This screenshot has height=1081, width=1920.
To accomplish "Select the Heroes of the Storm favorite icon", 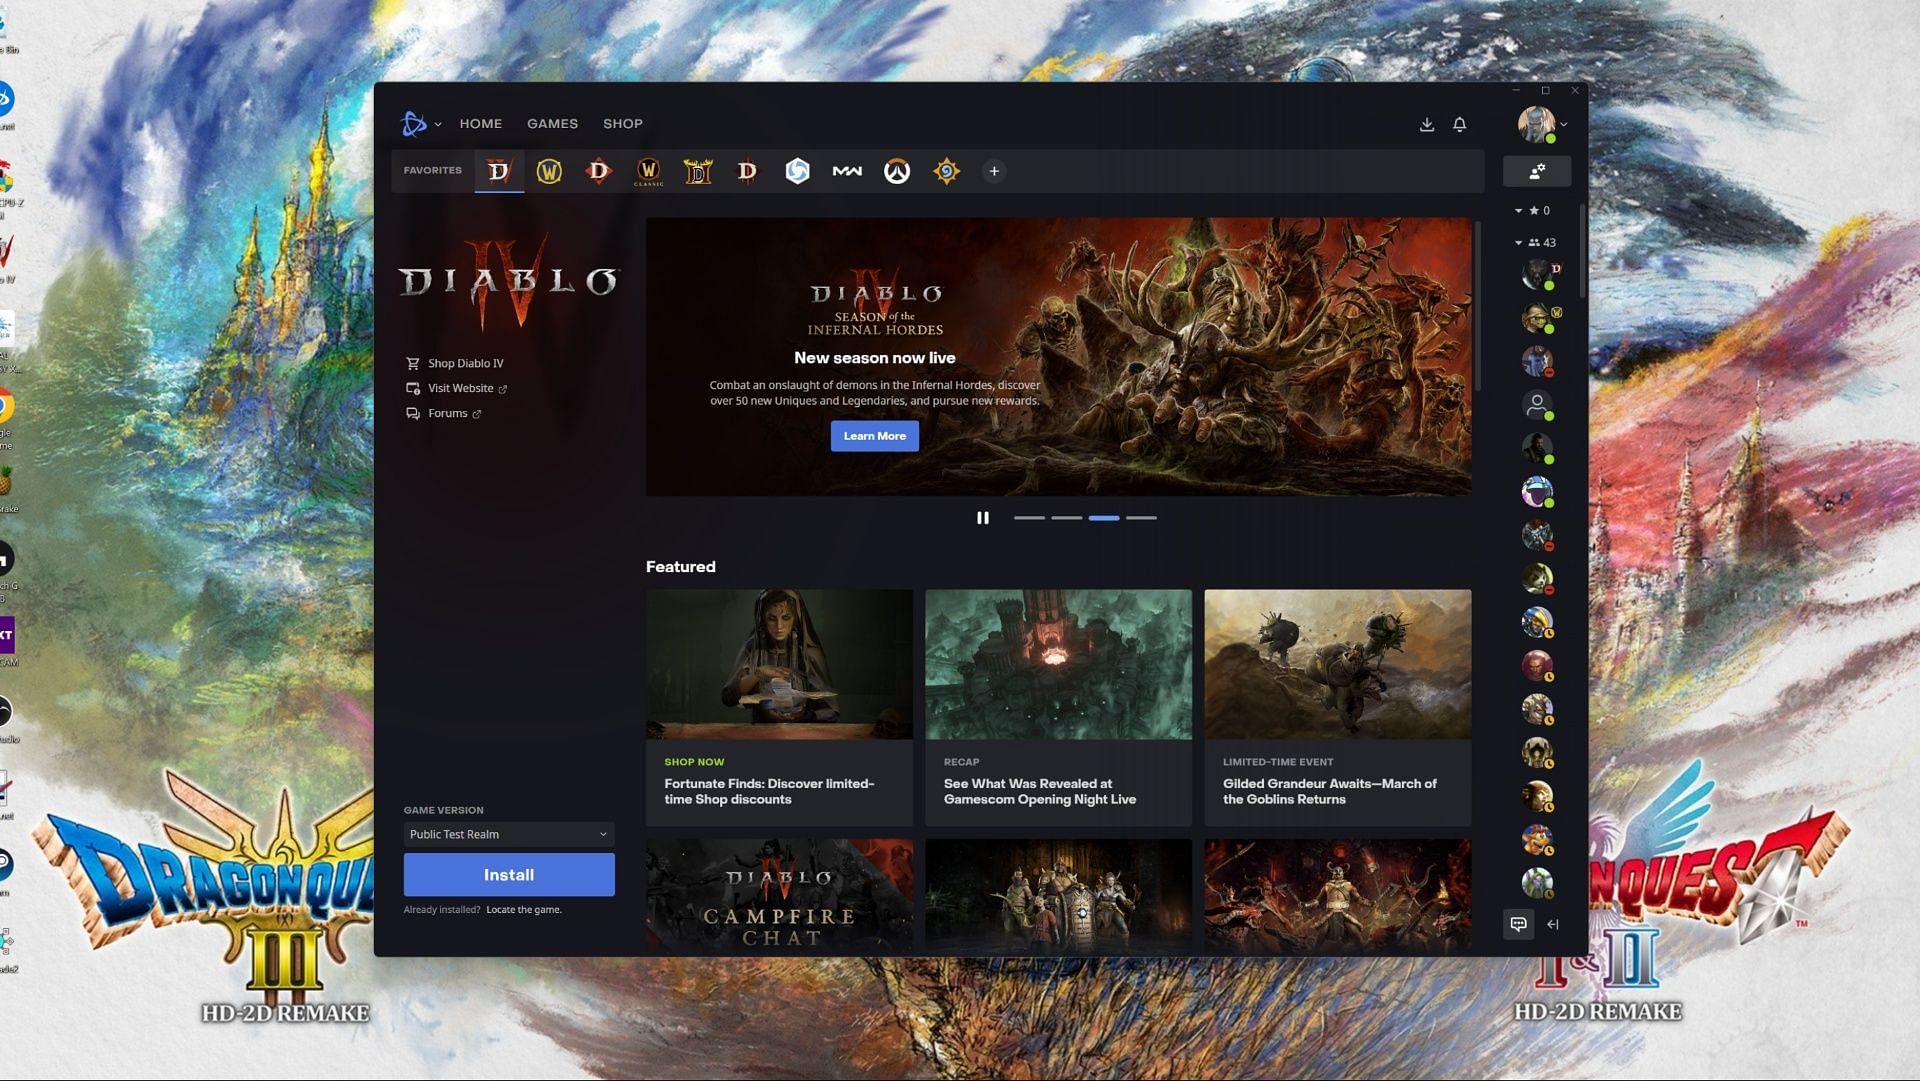I will point(797,171).
